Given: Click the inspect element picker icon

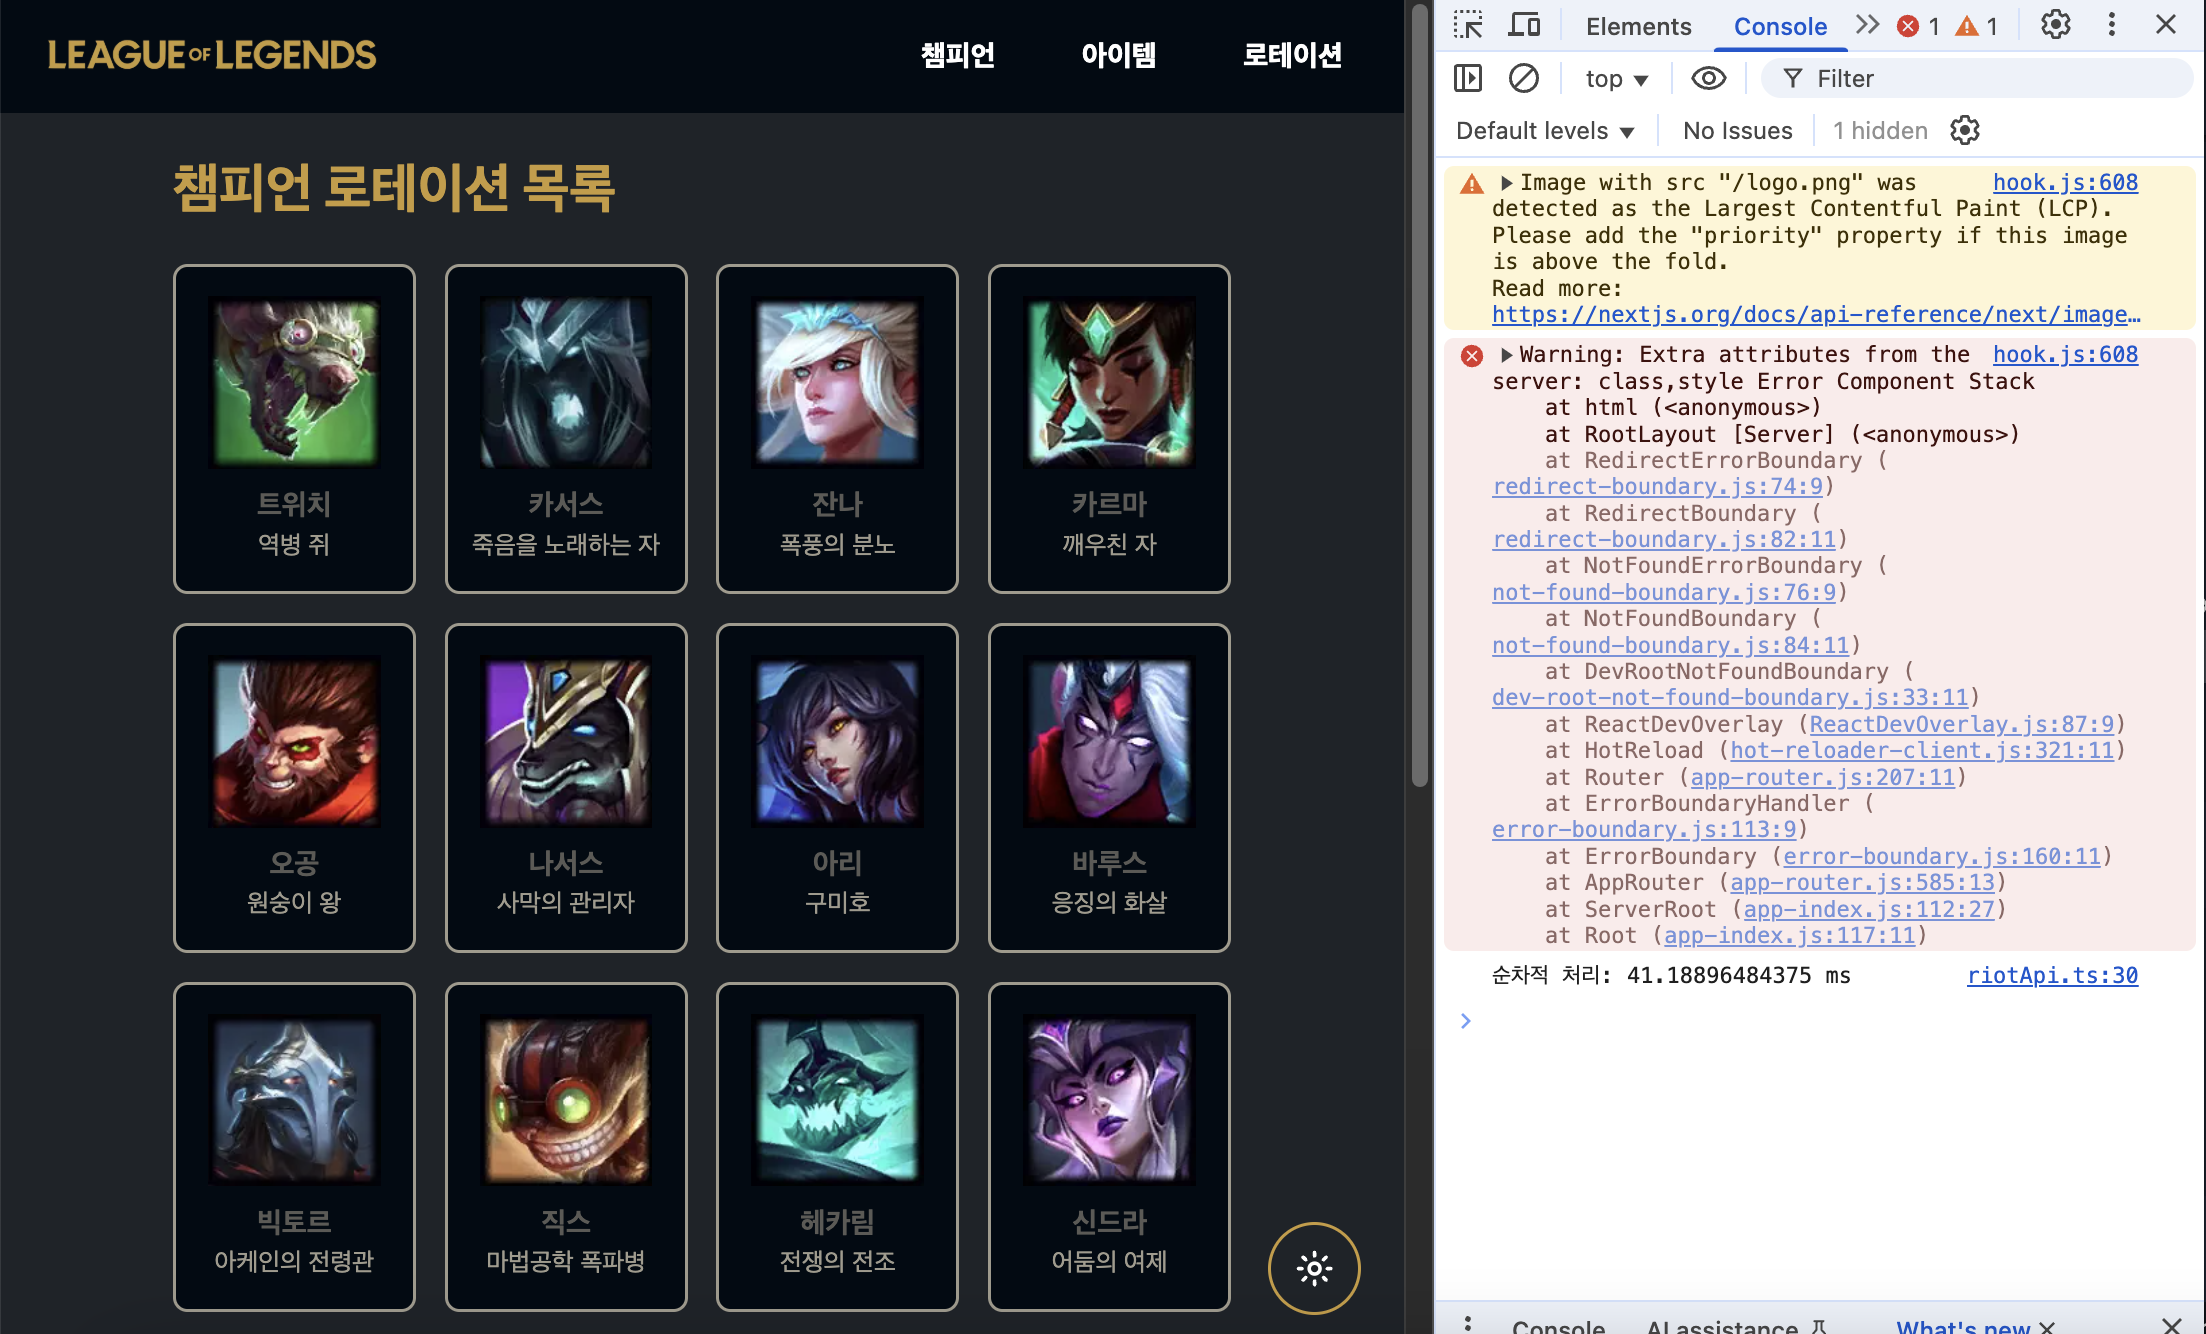Looking at the screenshot, I should (x=1468, y=25).
